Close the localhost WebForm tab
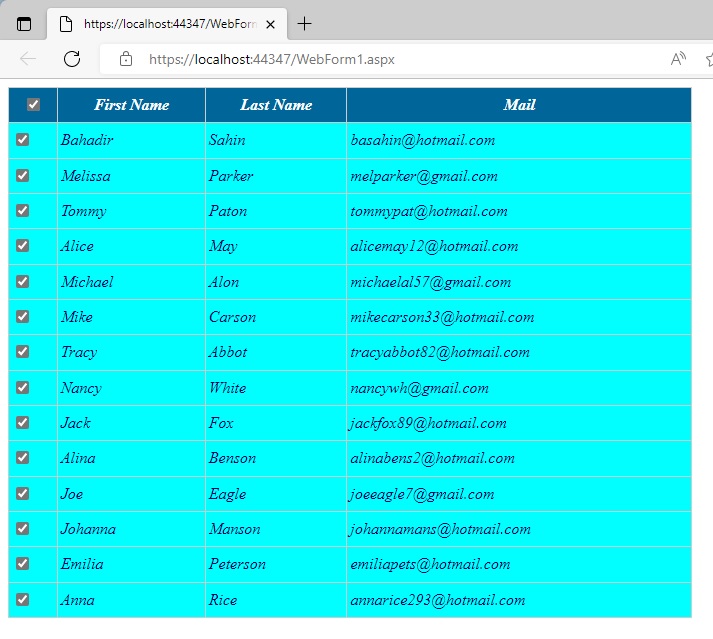Image resolution: width=713 pixels, height=639 pixels. 270,24
